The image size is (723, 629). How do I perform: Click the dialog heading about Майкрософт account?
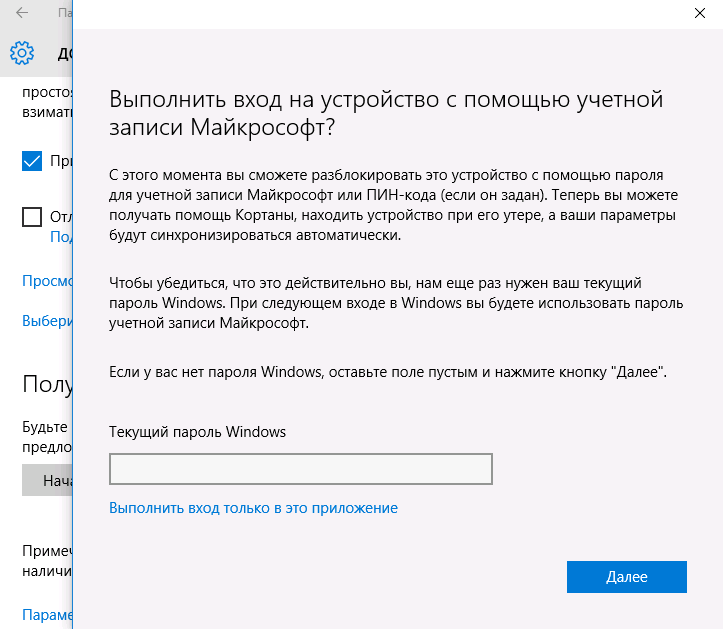[x=385, y=114]
